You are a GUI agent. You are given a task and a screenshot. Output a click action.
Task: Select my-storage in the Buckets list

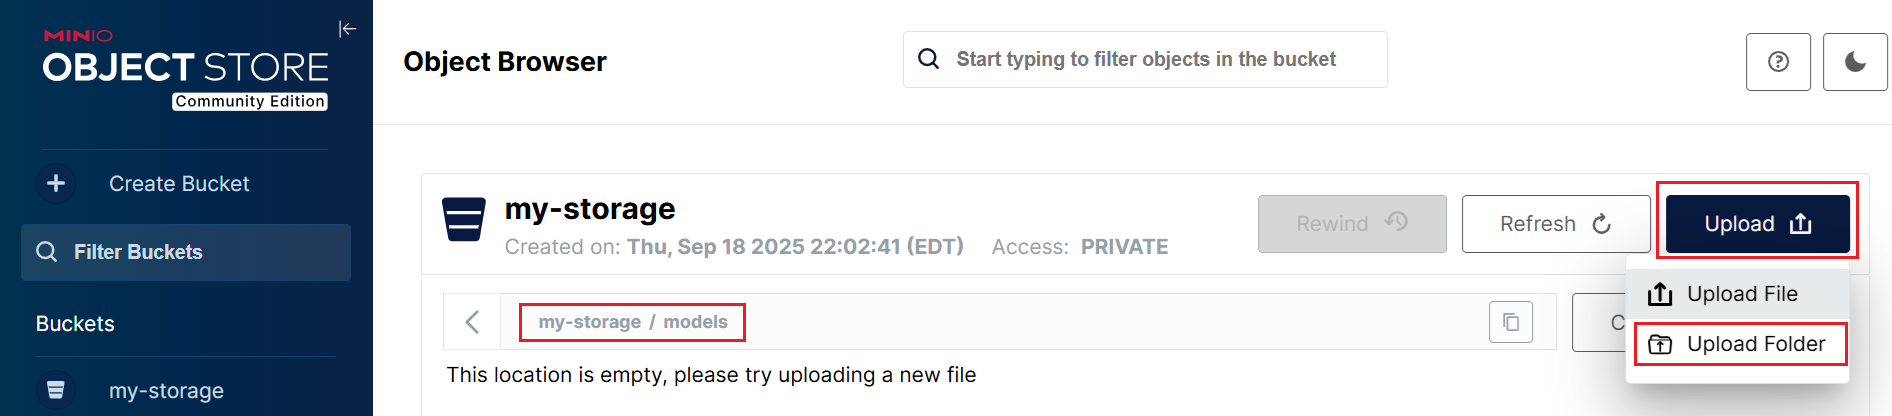point(166,390)
